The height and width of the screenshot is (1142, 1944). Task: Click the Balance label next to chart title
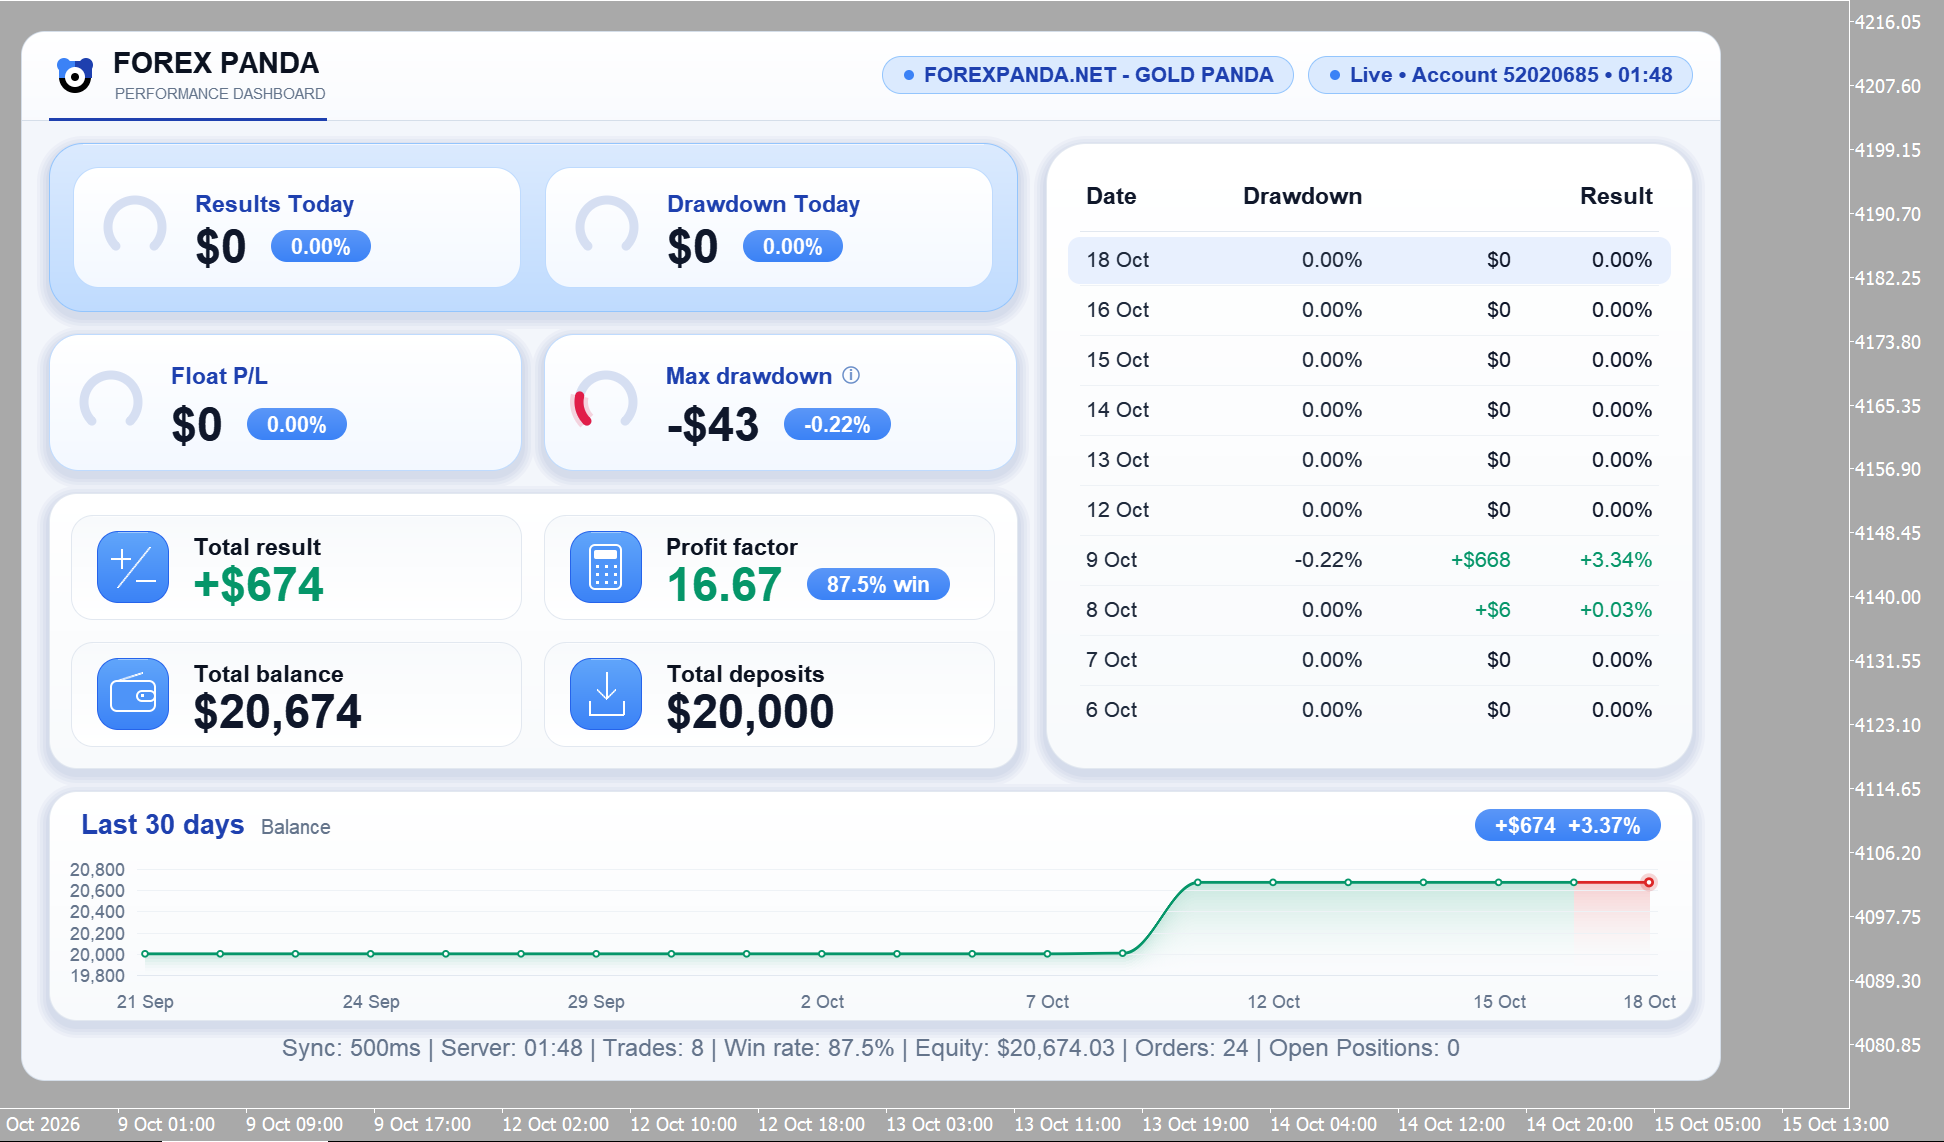pyautogui.click(x=295, y=827)
